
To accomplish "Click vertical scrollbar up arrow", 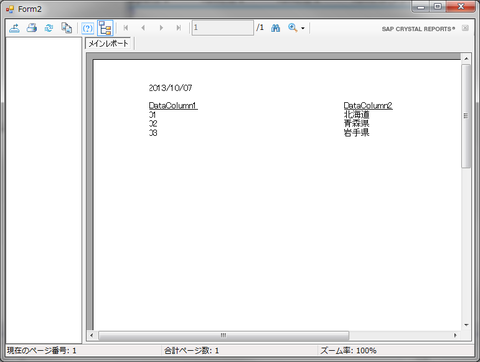I will click(x=466, y=59).
